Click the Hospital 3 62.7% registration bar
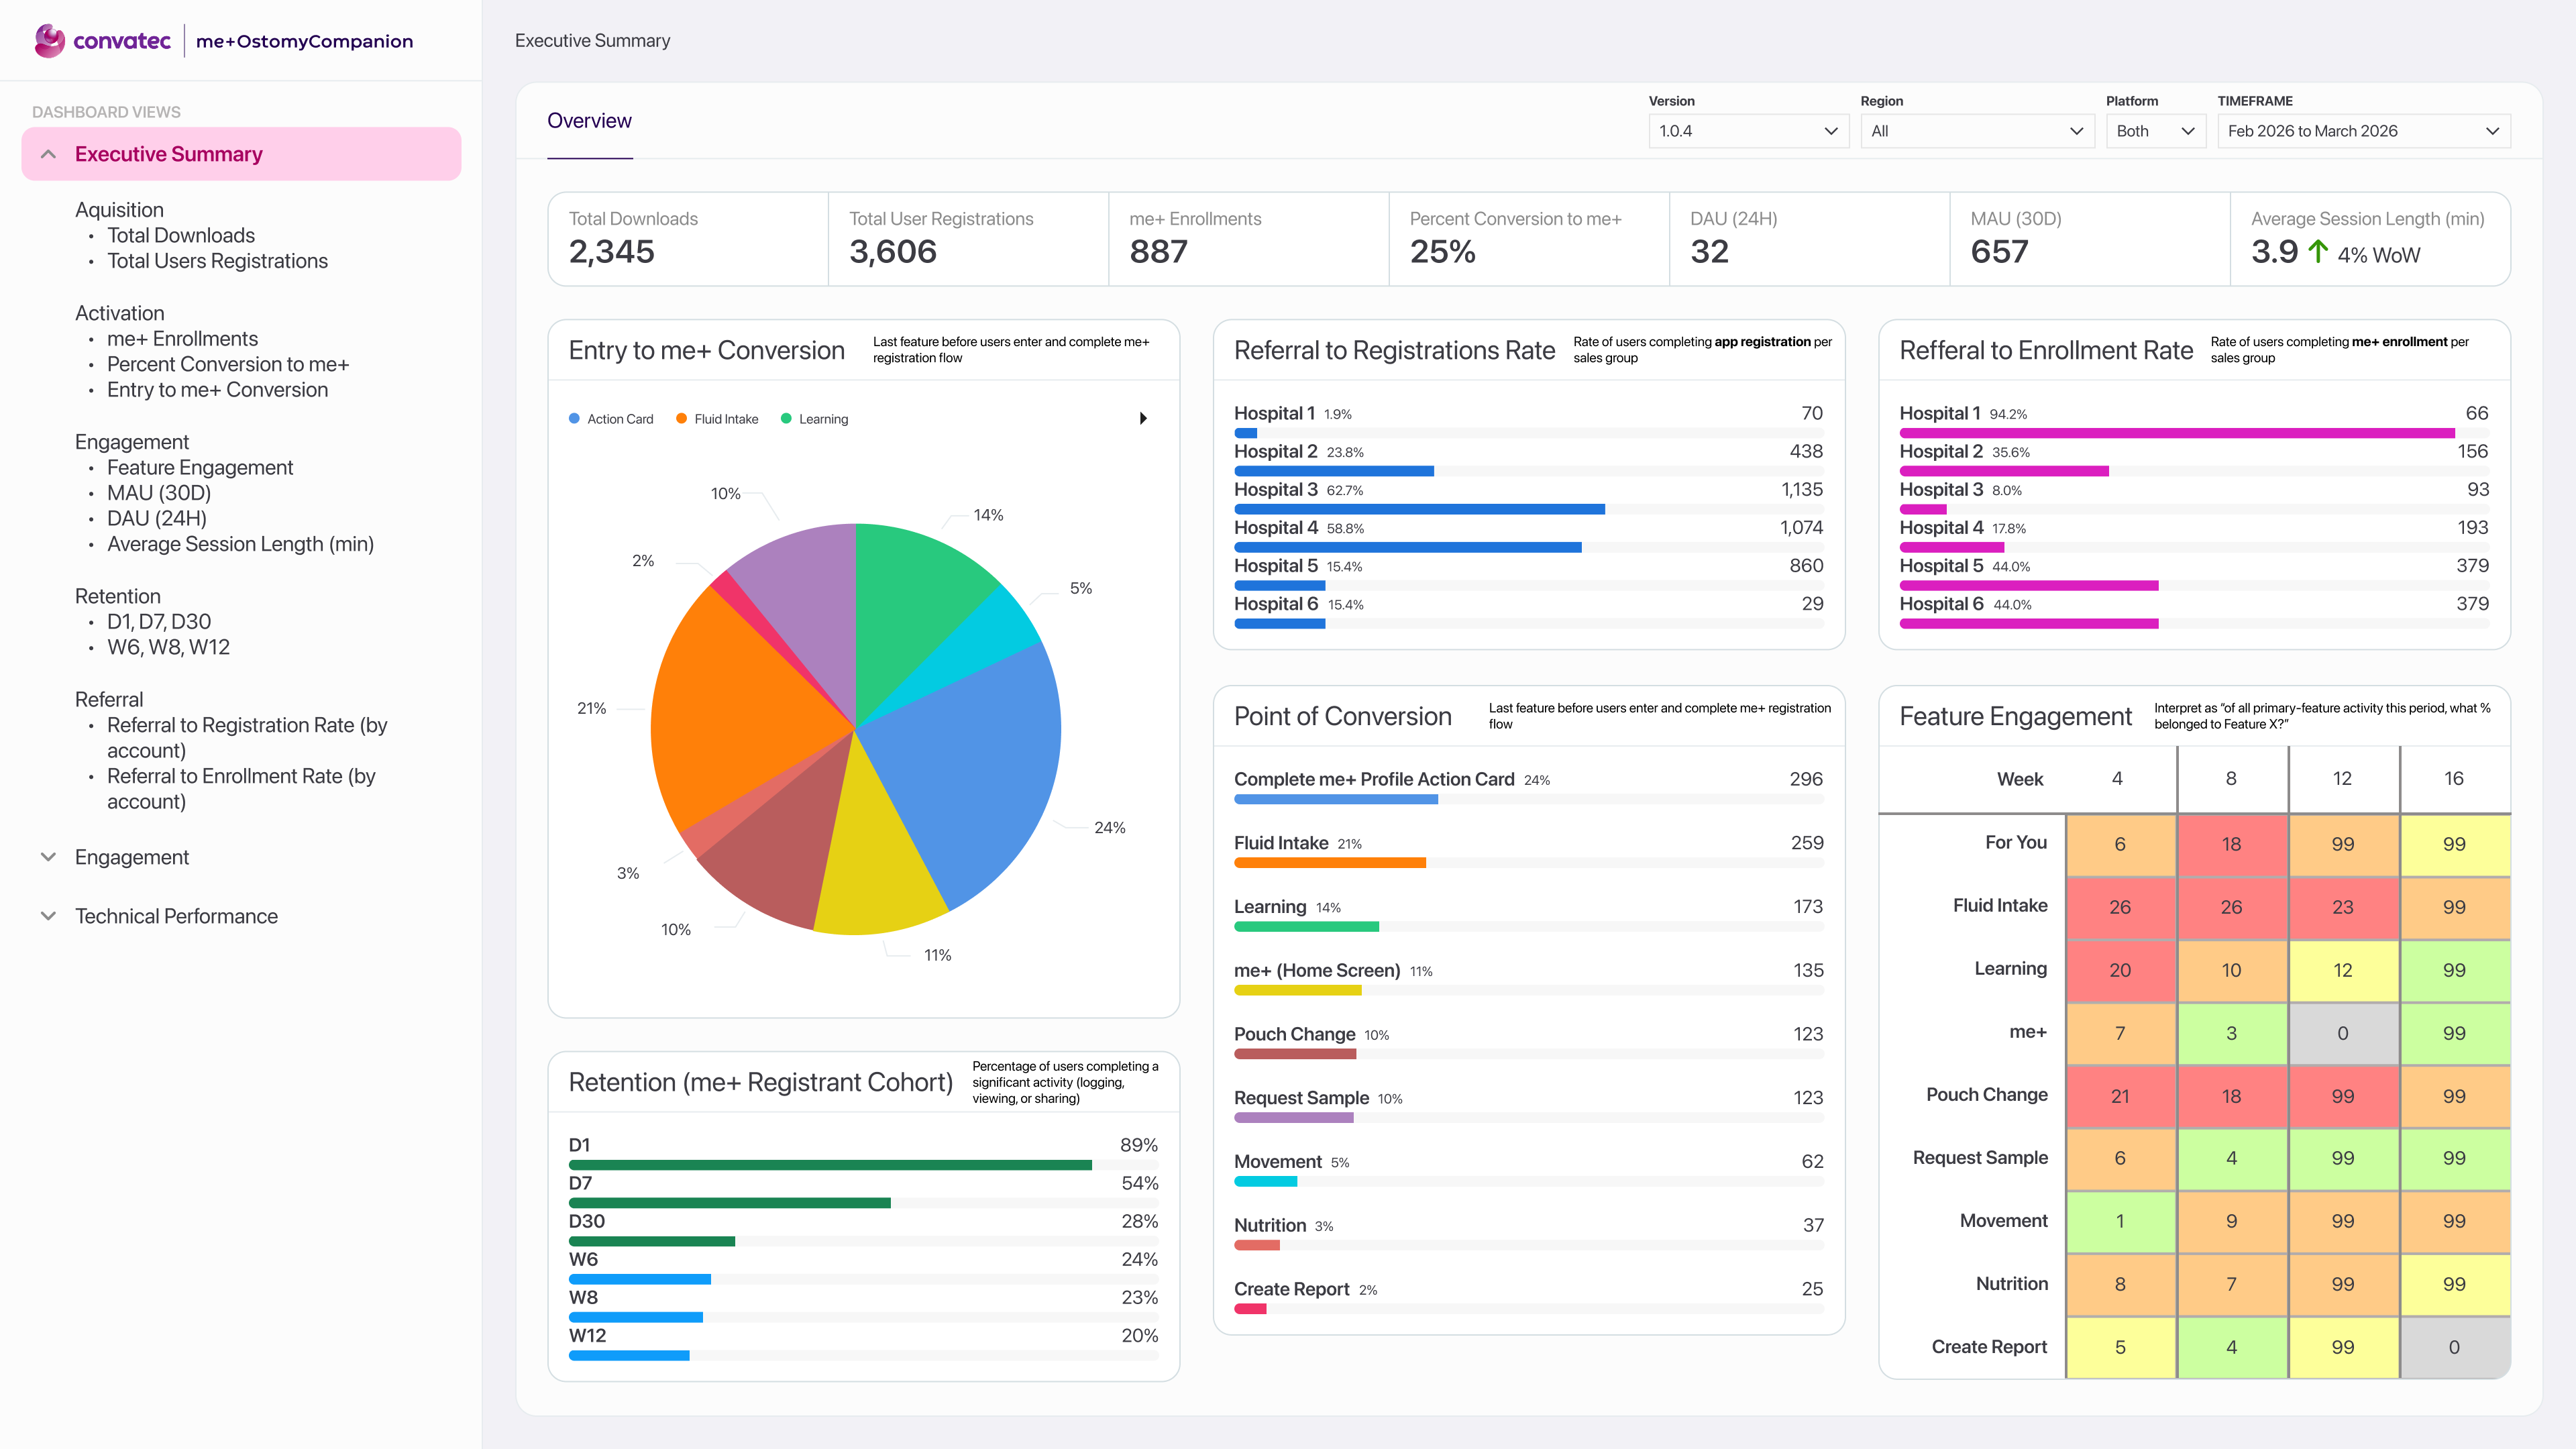 (1420, 509)
